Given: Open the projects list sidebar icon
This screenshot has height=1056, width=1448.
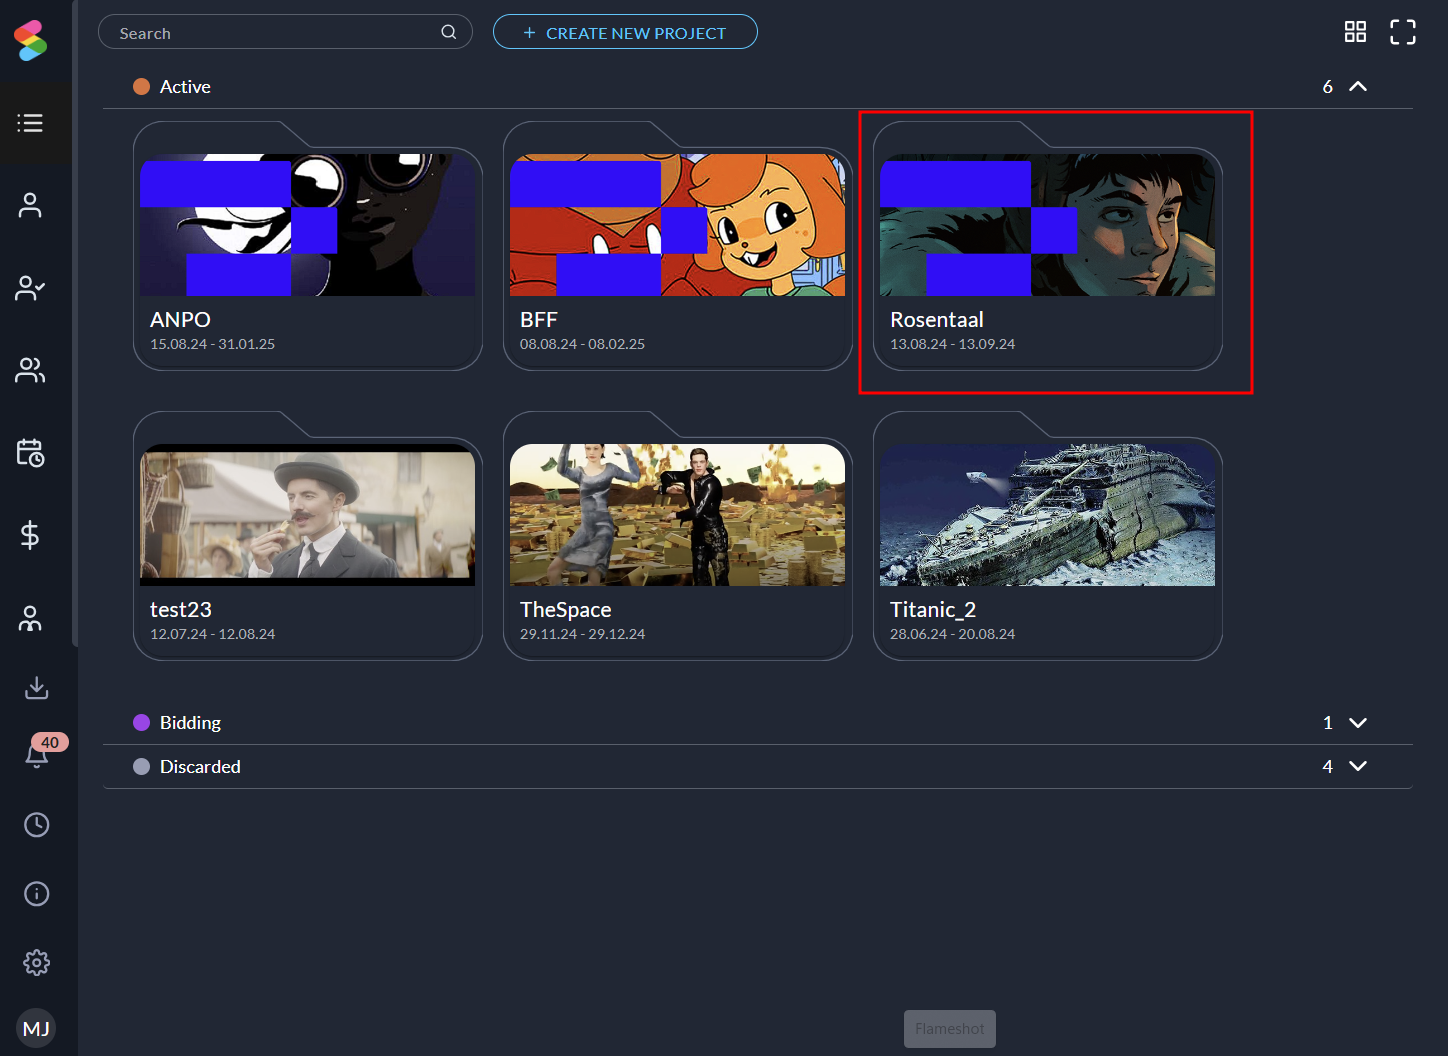Looking at the screenshot, I should pos(30,123).
